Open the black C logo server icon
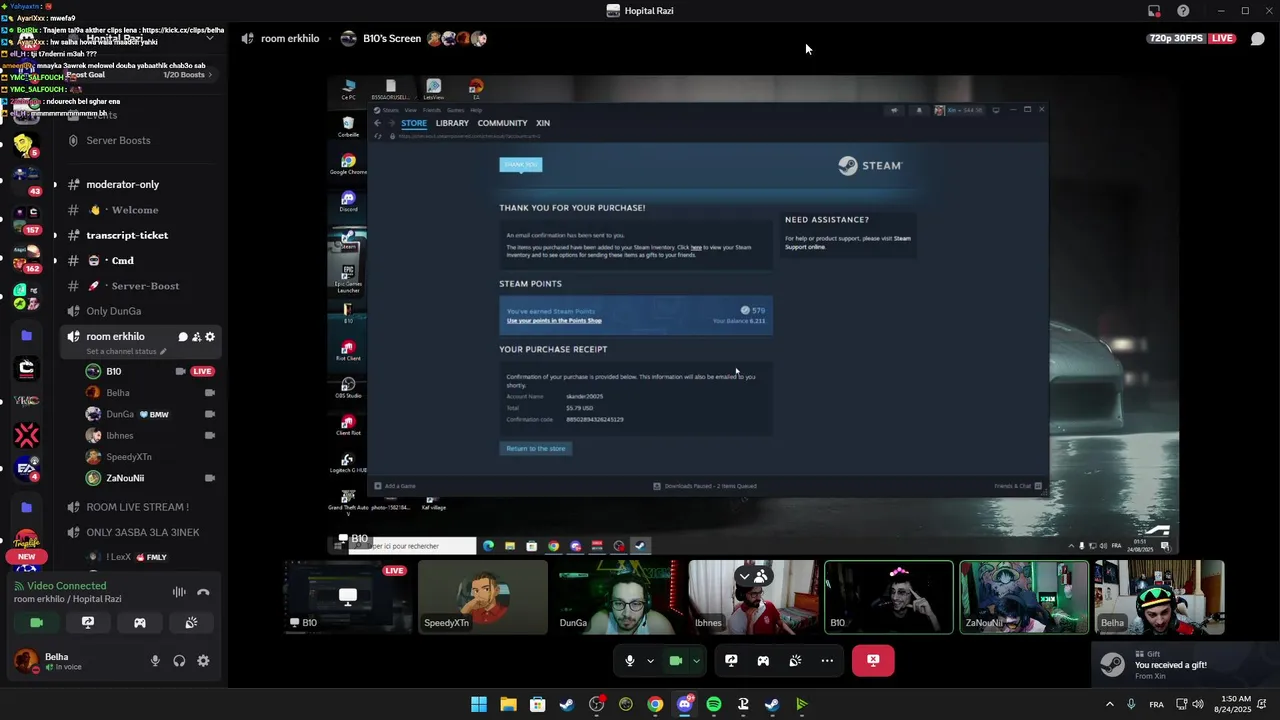Screen dimensions: 1280x720 (27, 368)
